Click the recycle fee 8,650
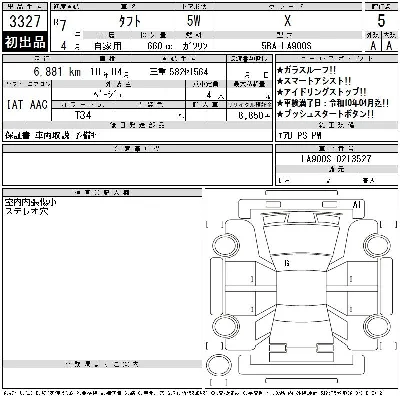Screen dimensions: 400x400 pos(254,115)
